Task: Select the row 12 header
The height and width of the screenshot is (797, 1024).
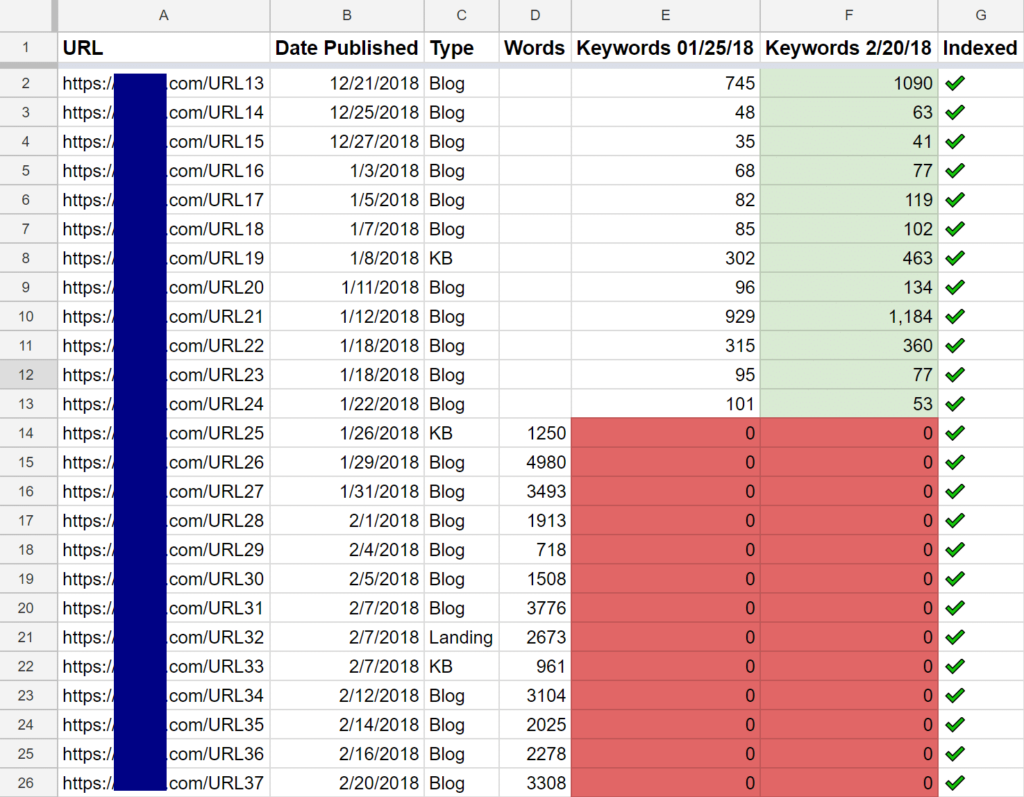Action: coord(26,375)
